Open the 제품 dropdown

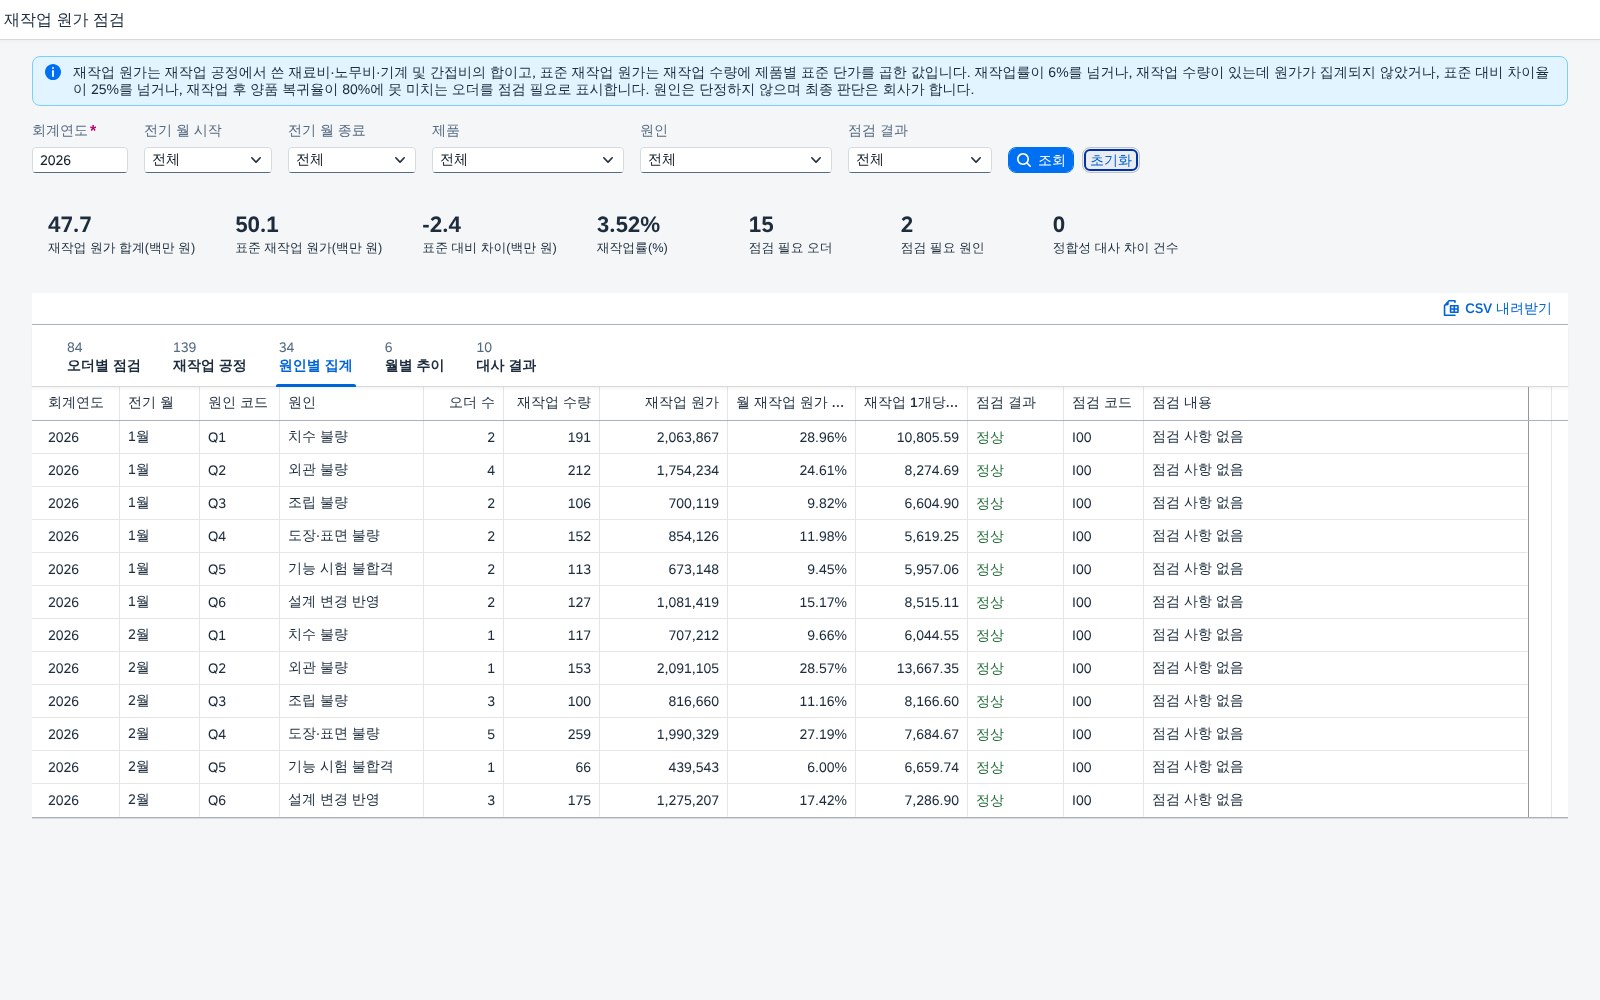click(x=528, y=160)
